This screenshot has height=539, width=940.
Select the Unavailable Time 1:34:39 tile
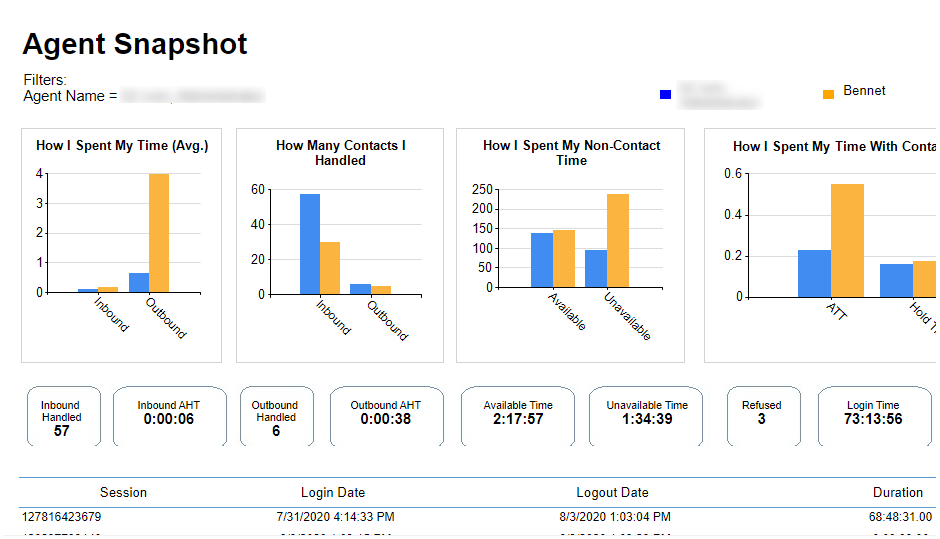tap(646, 416)
